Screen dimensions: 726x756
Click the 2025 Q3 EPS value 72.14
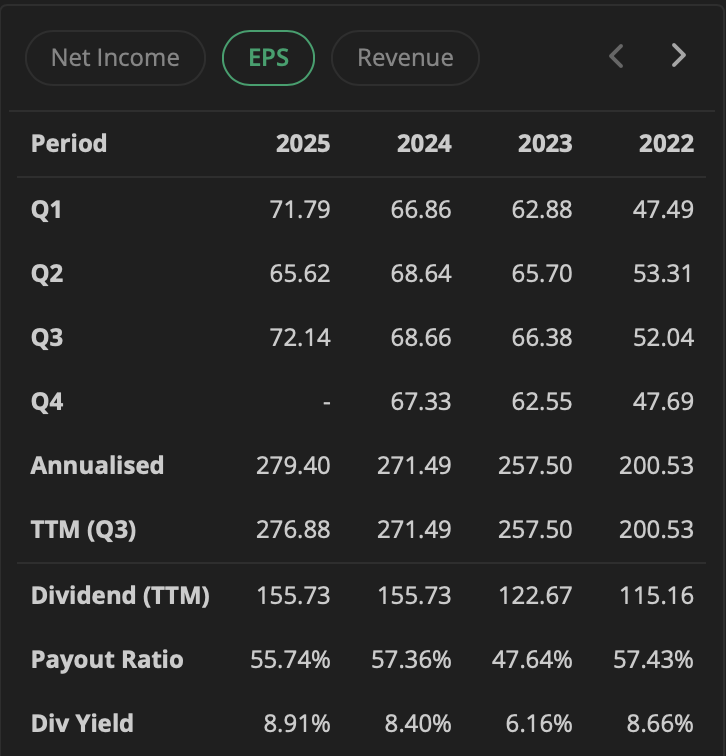(x=300, y=337)
